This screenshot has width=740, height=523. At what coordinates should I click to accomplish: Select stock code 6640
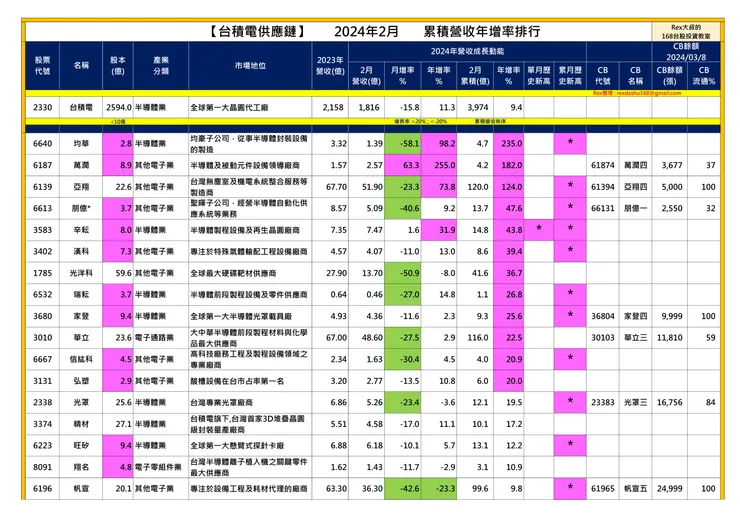pyautogui.click(x=42, y=143)
